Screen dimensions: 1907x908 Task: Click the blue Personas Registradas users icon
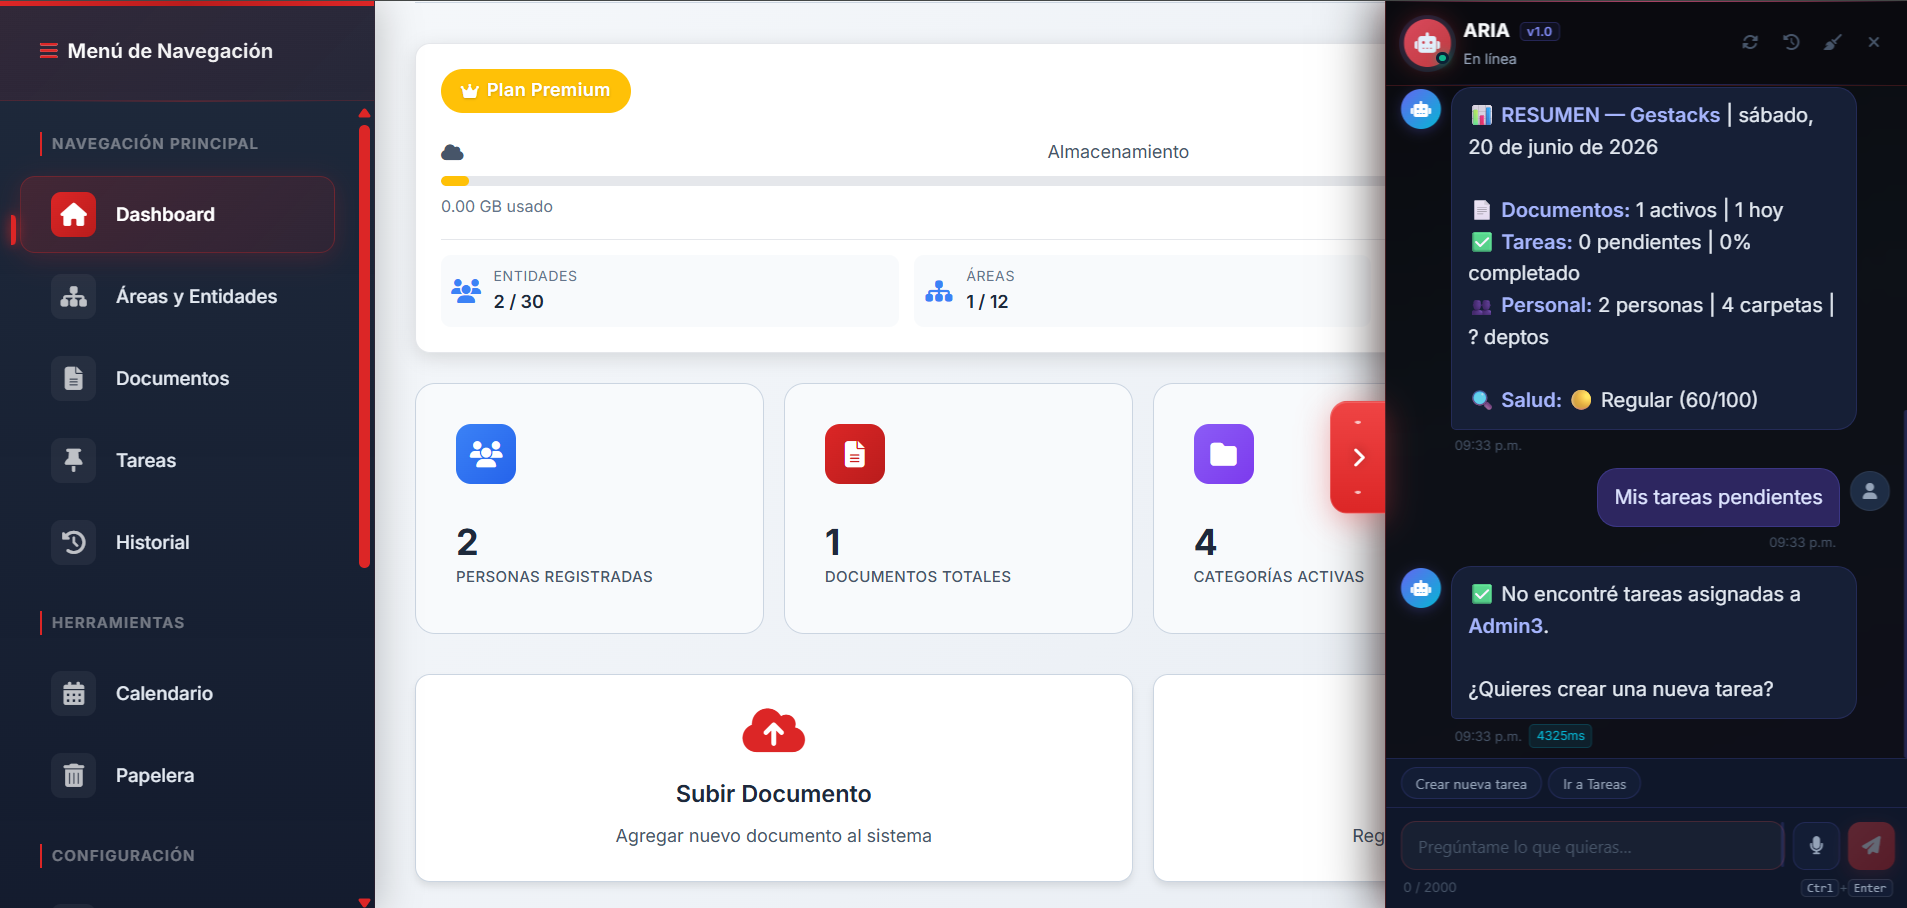[486, 454]
